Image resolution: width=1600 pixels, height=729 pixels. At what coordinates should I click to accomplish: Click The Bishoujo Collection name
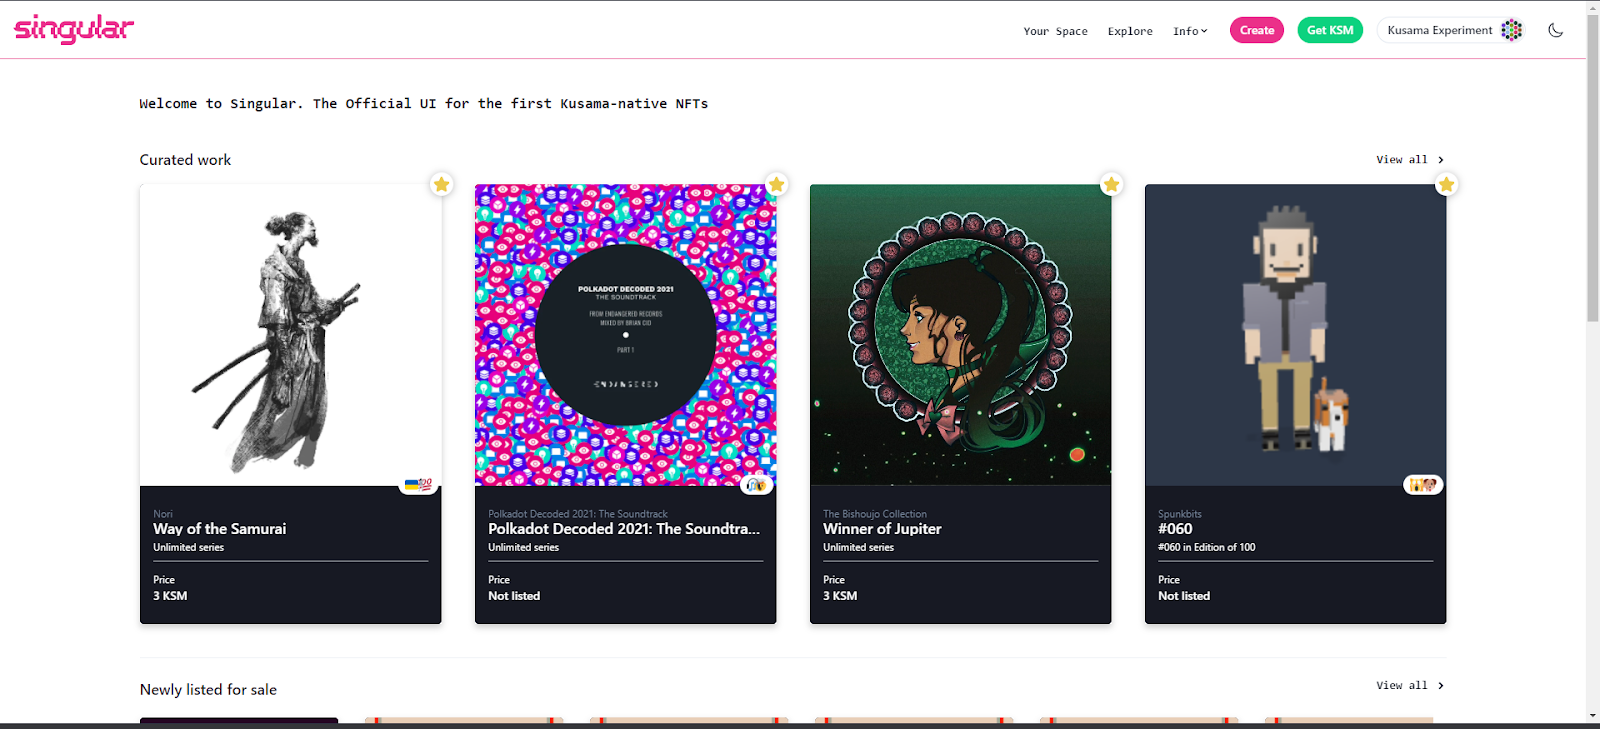point(875,514)
